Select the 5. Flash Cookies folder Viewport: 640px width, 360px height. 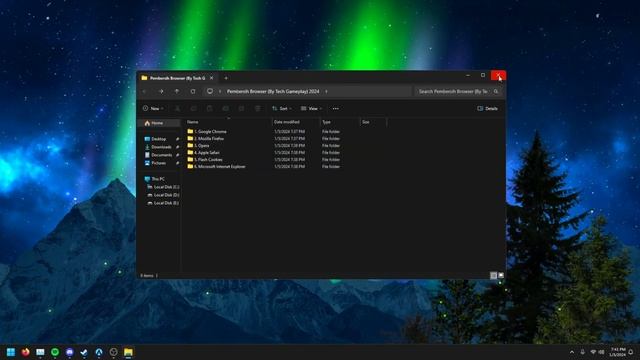tap(205, 160)
